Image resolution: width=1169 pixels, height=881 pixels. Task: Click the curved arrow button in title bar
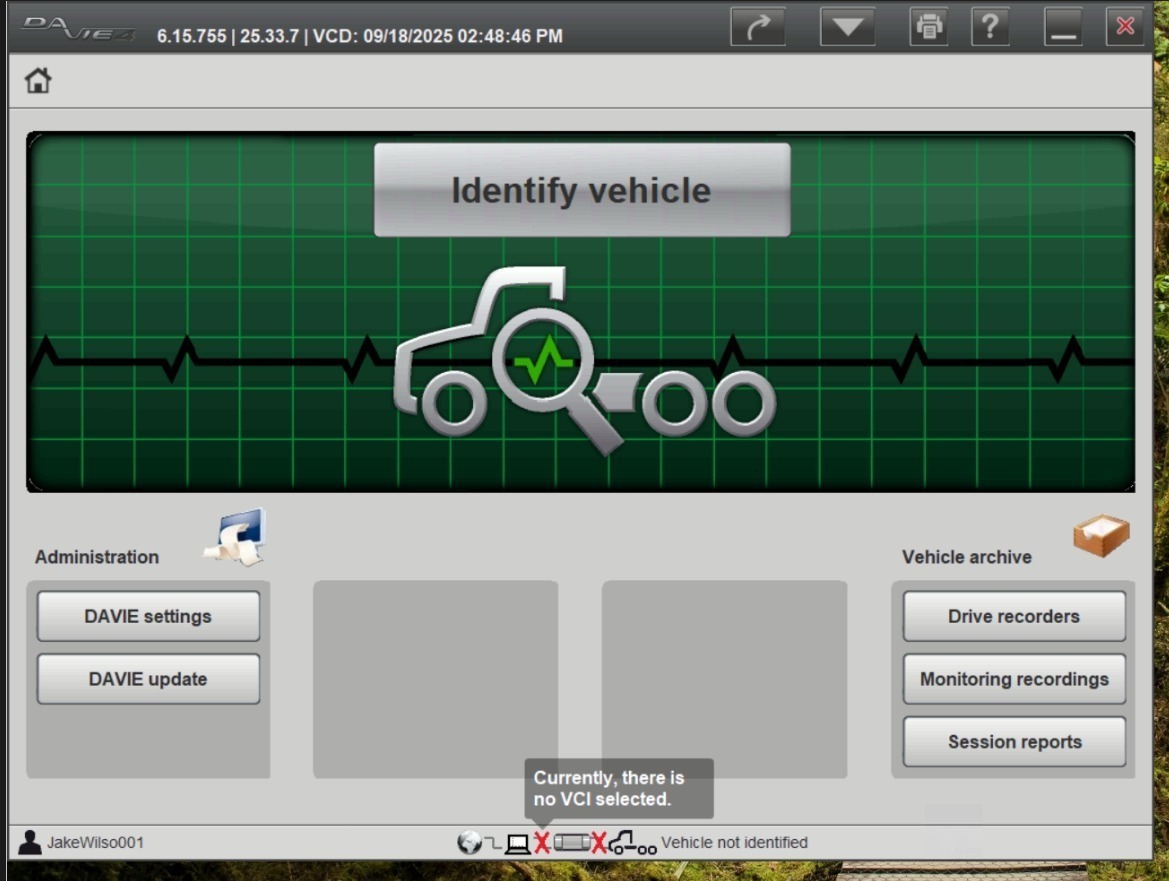point(758,27)
